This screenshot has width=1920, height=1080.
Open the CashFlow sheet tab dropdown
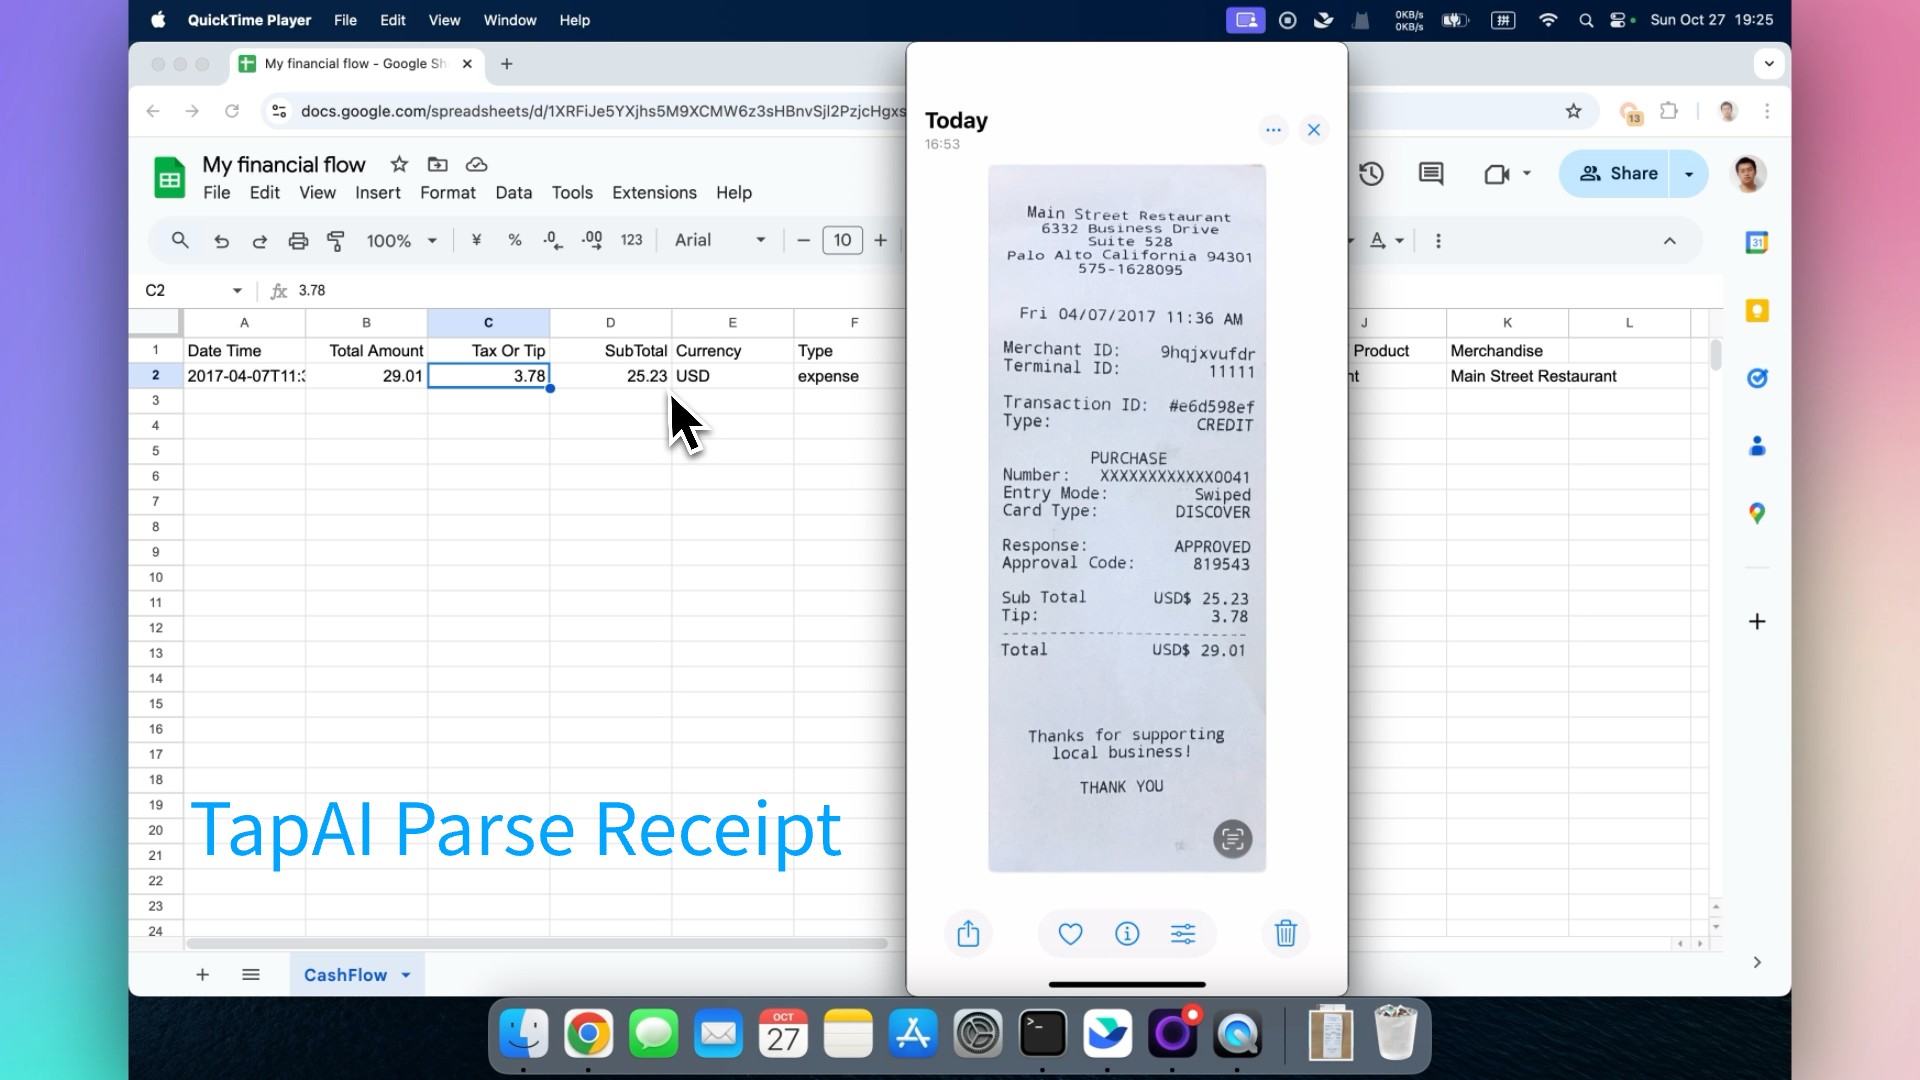405,975
